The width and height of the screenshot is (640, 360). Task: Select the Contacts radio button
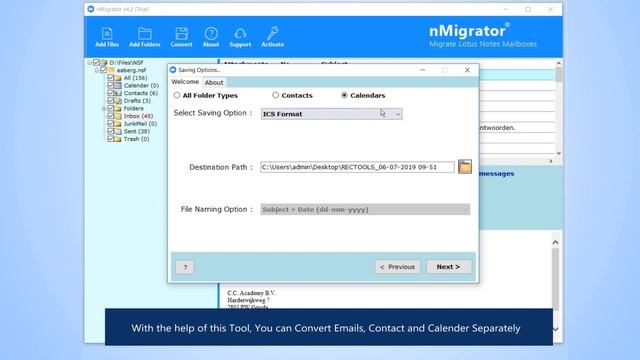pyautogui.click(x=276, y=95)
